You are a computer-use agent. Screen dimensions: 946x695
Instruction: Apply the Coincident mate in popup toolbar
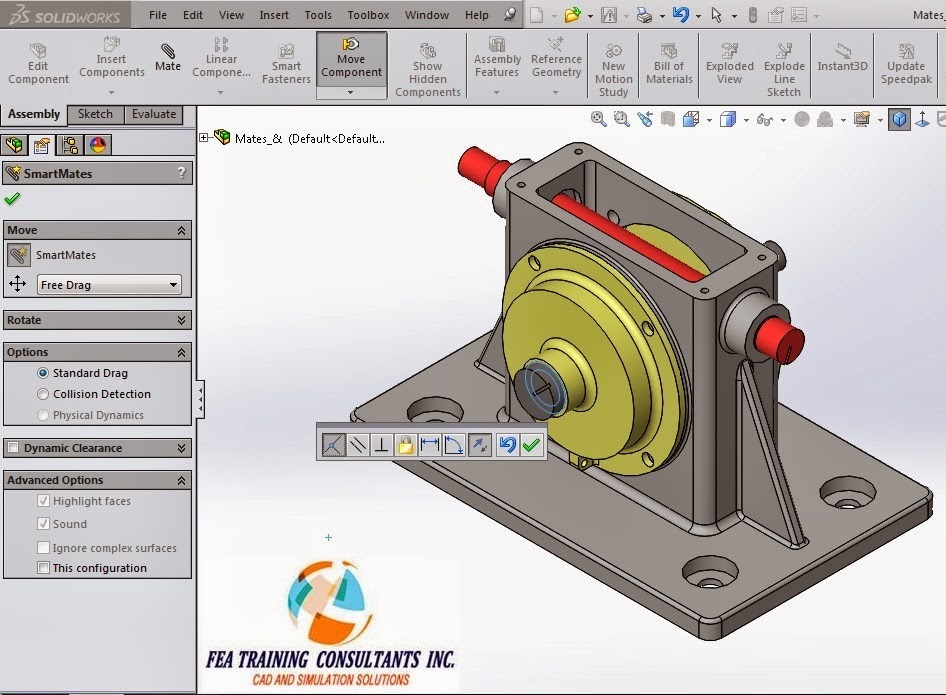(x=334, y=445)
